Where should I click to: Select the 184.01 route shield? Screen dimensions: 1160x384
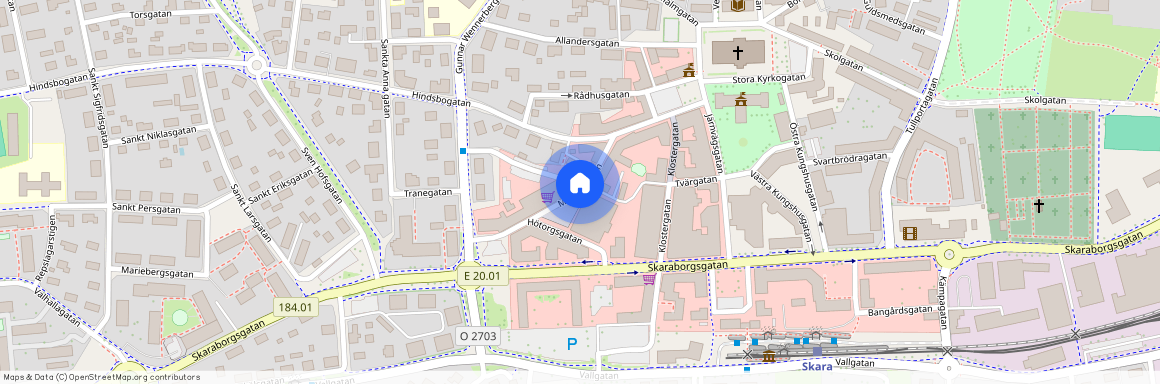tap(297, 306)
